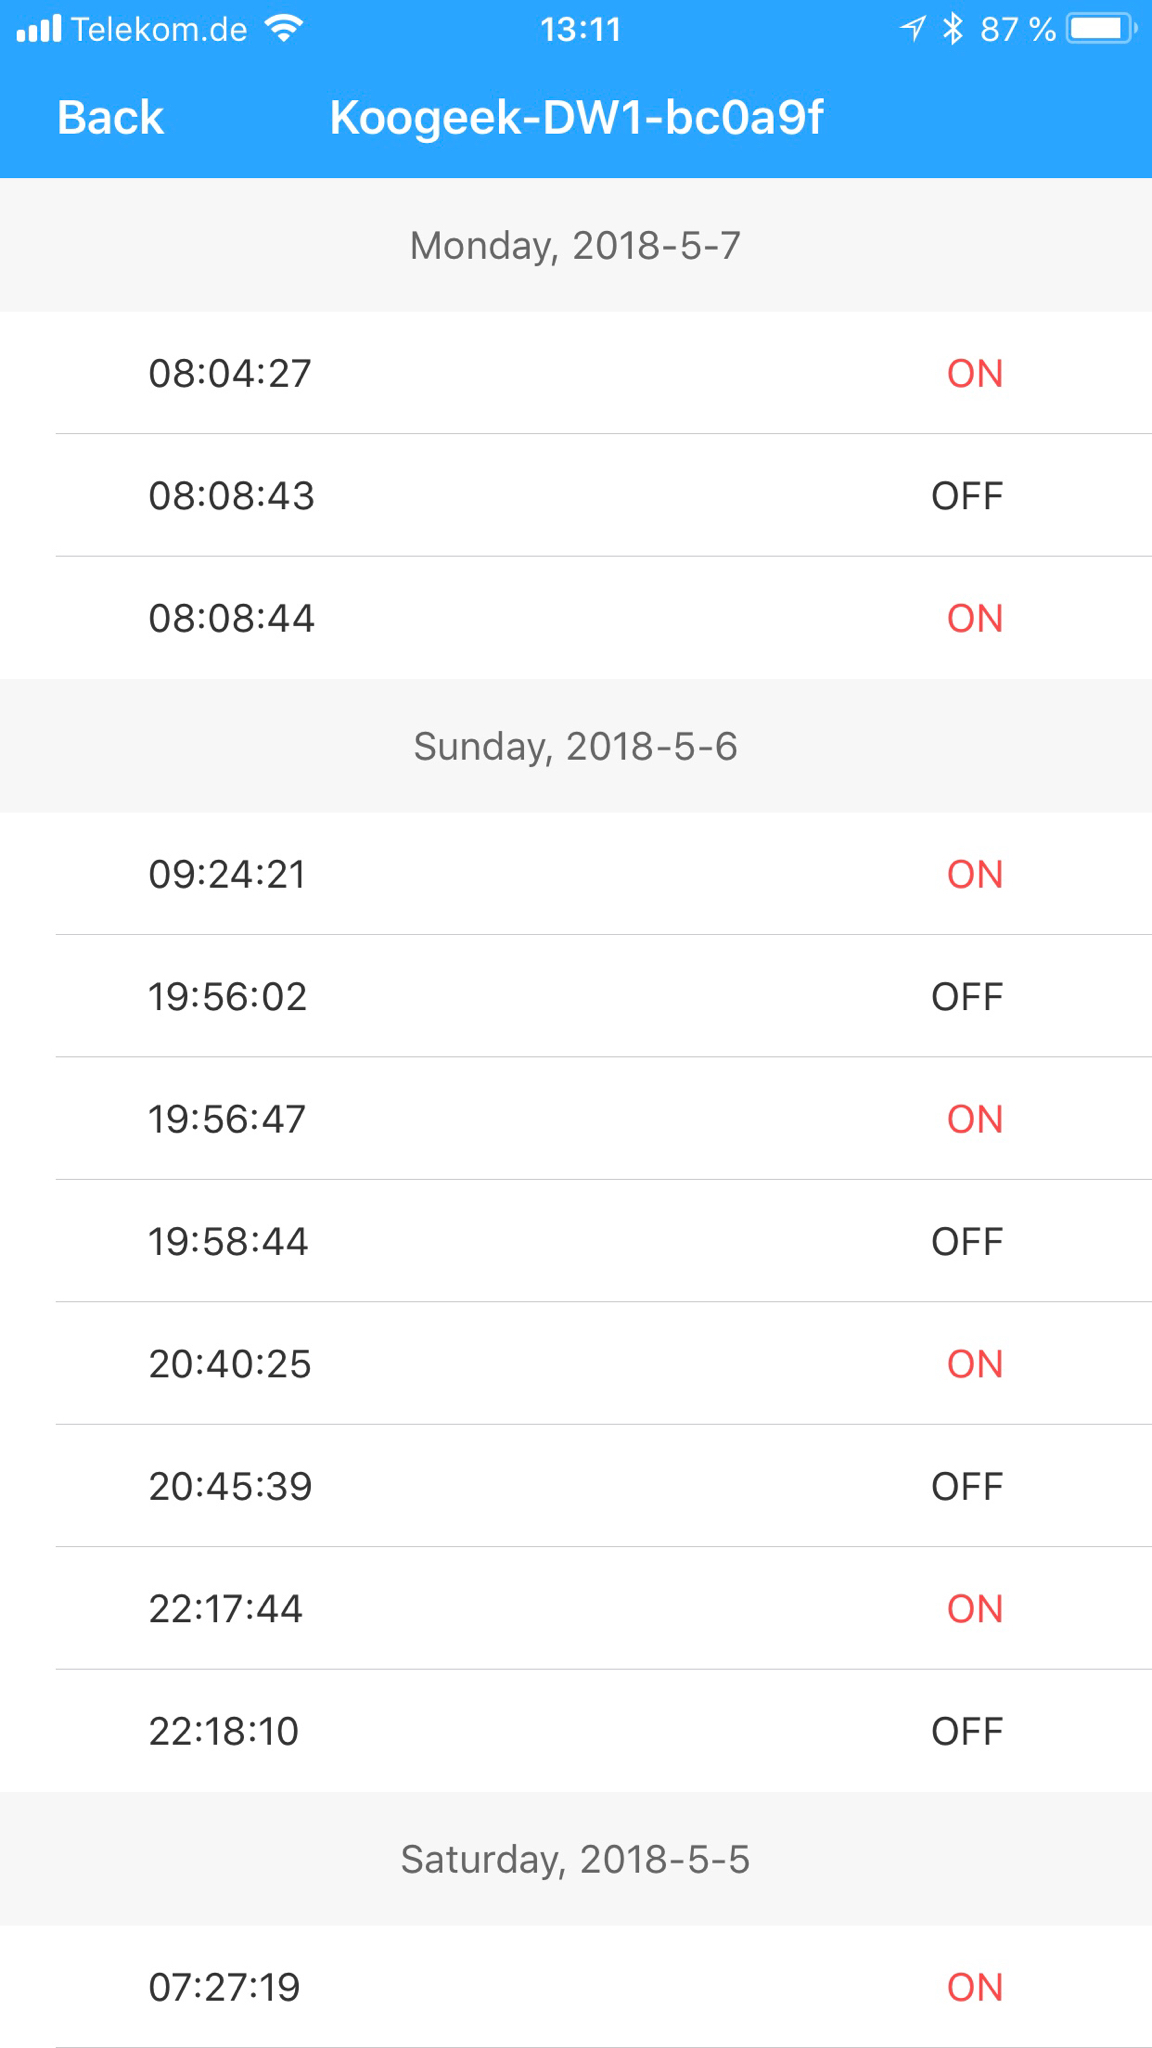Tap the 08:08:44 ON entry
The image size is (1152, 2048).
(576, 618)
